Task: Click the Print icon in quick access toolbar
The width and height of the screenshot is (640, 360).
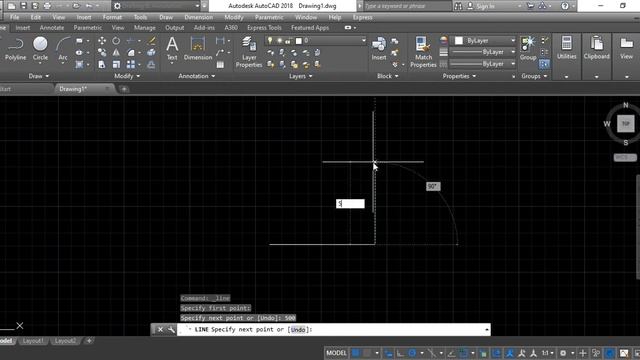Action: point(47,6)
